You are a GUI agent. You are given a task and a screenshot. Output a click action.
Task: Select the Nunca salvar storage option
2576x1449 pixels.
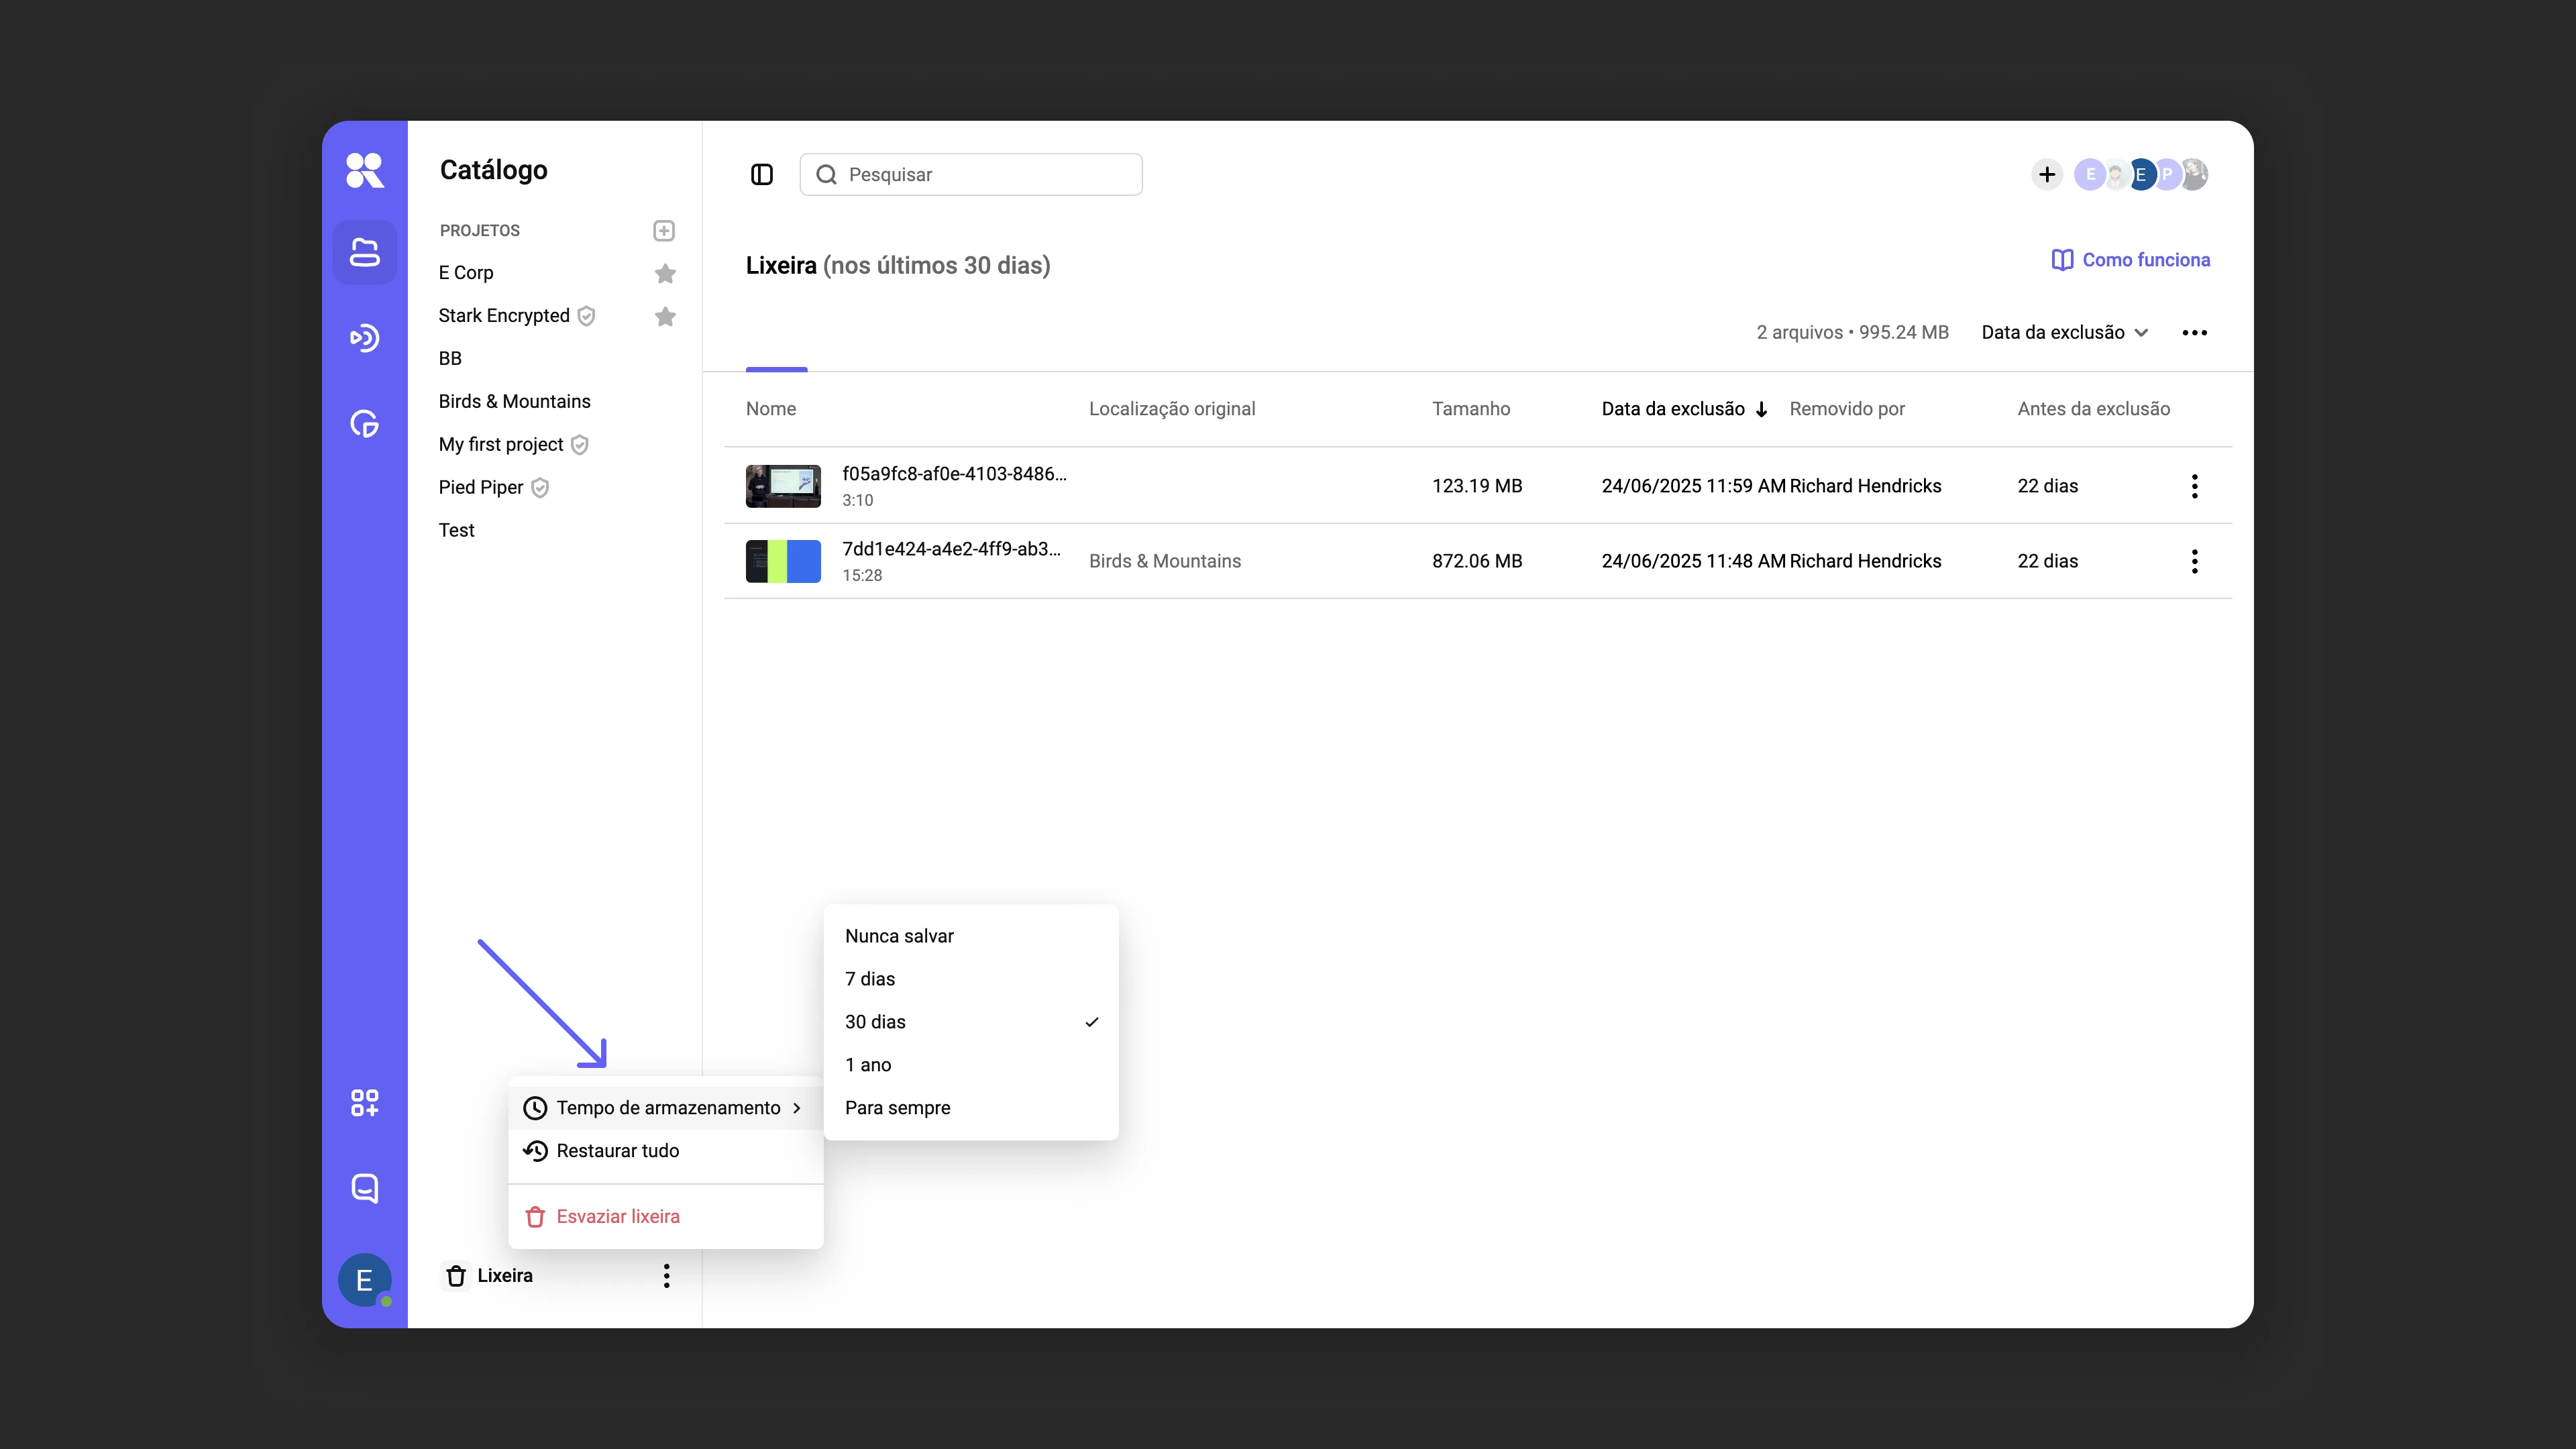(x=971, y=936)
